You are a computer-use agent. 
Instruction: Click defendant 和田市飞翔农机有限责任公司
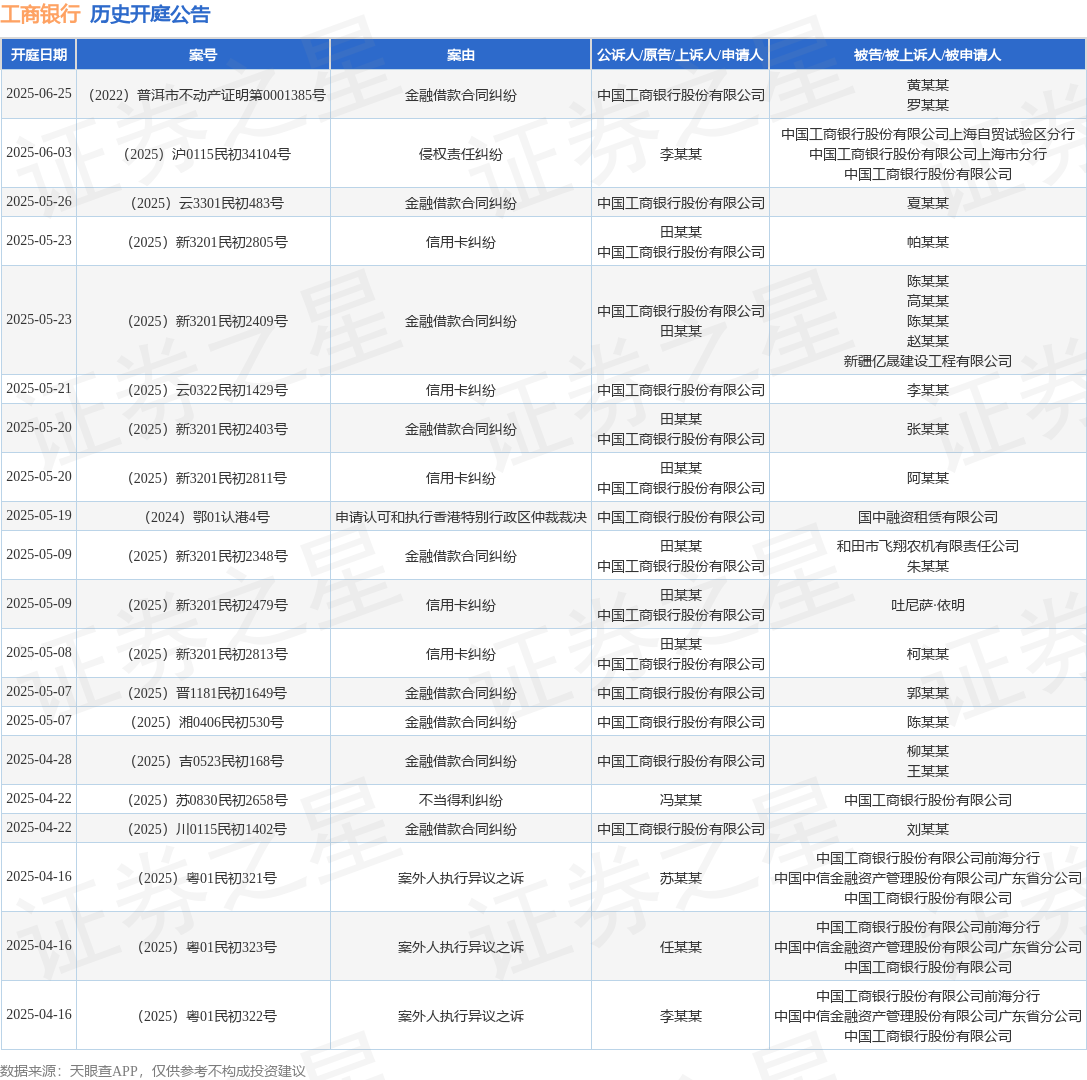point(928,546)
